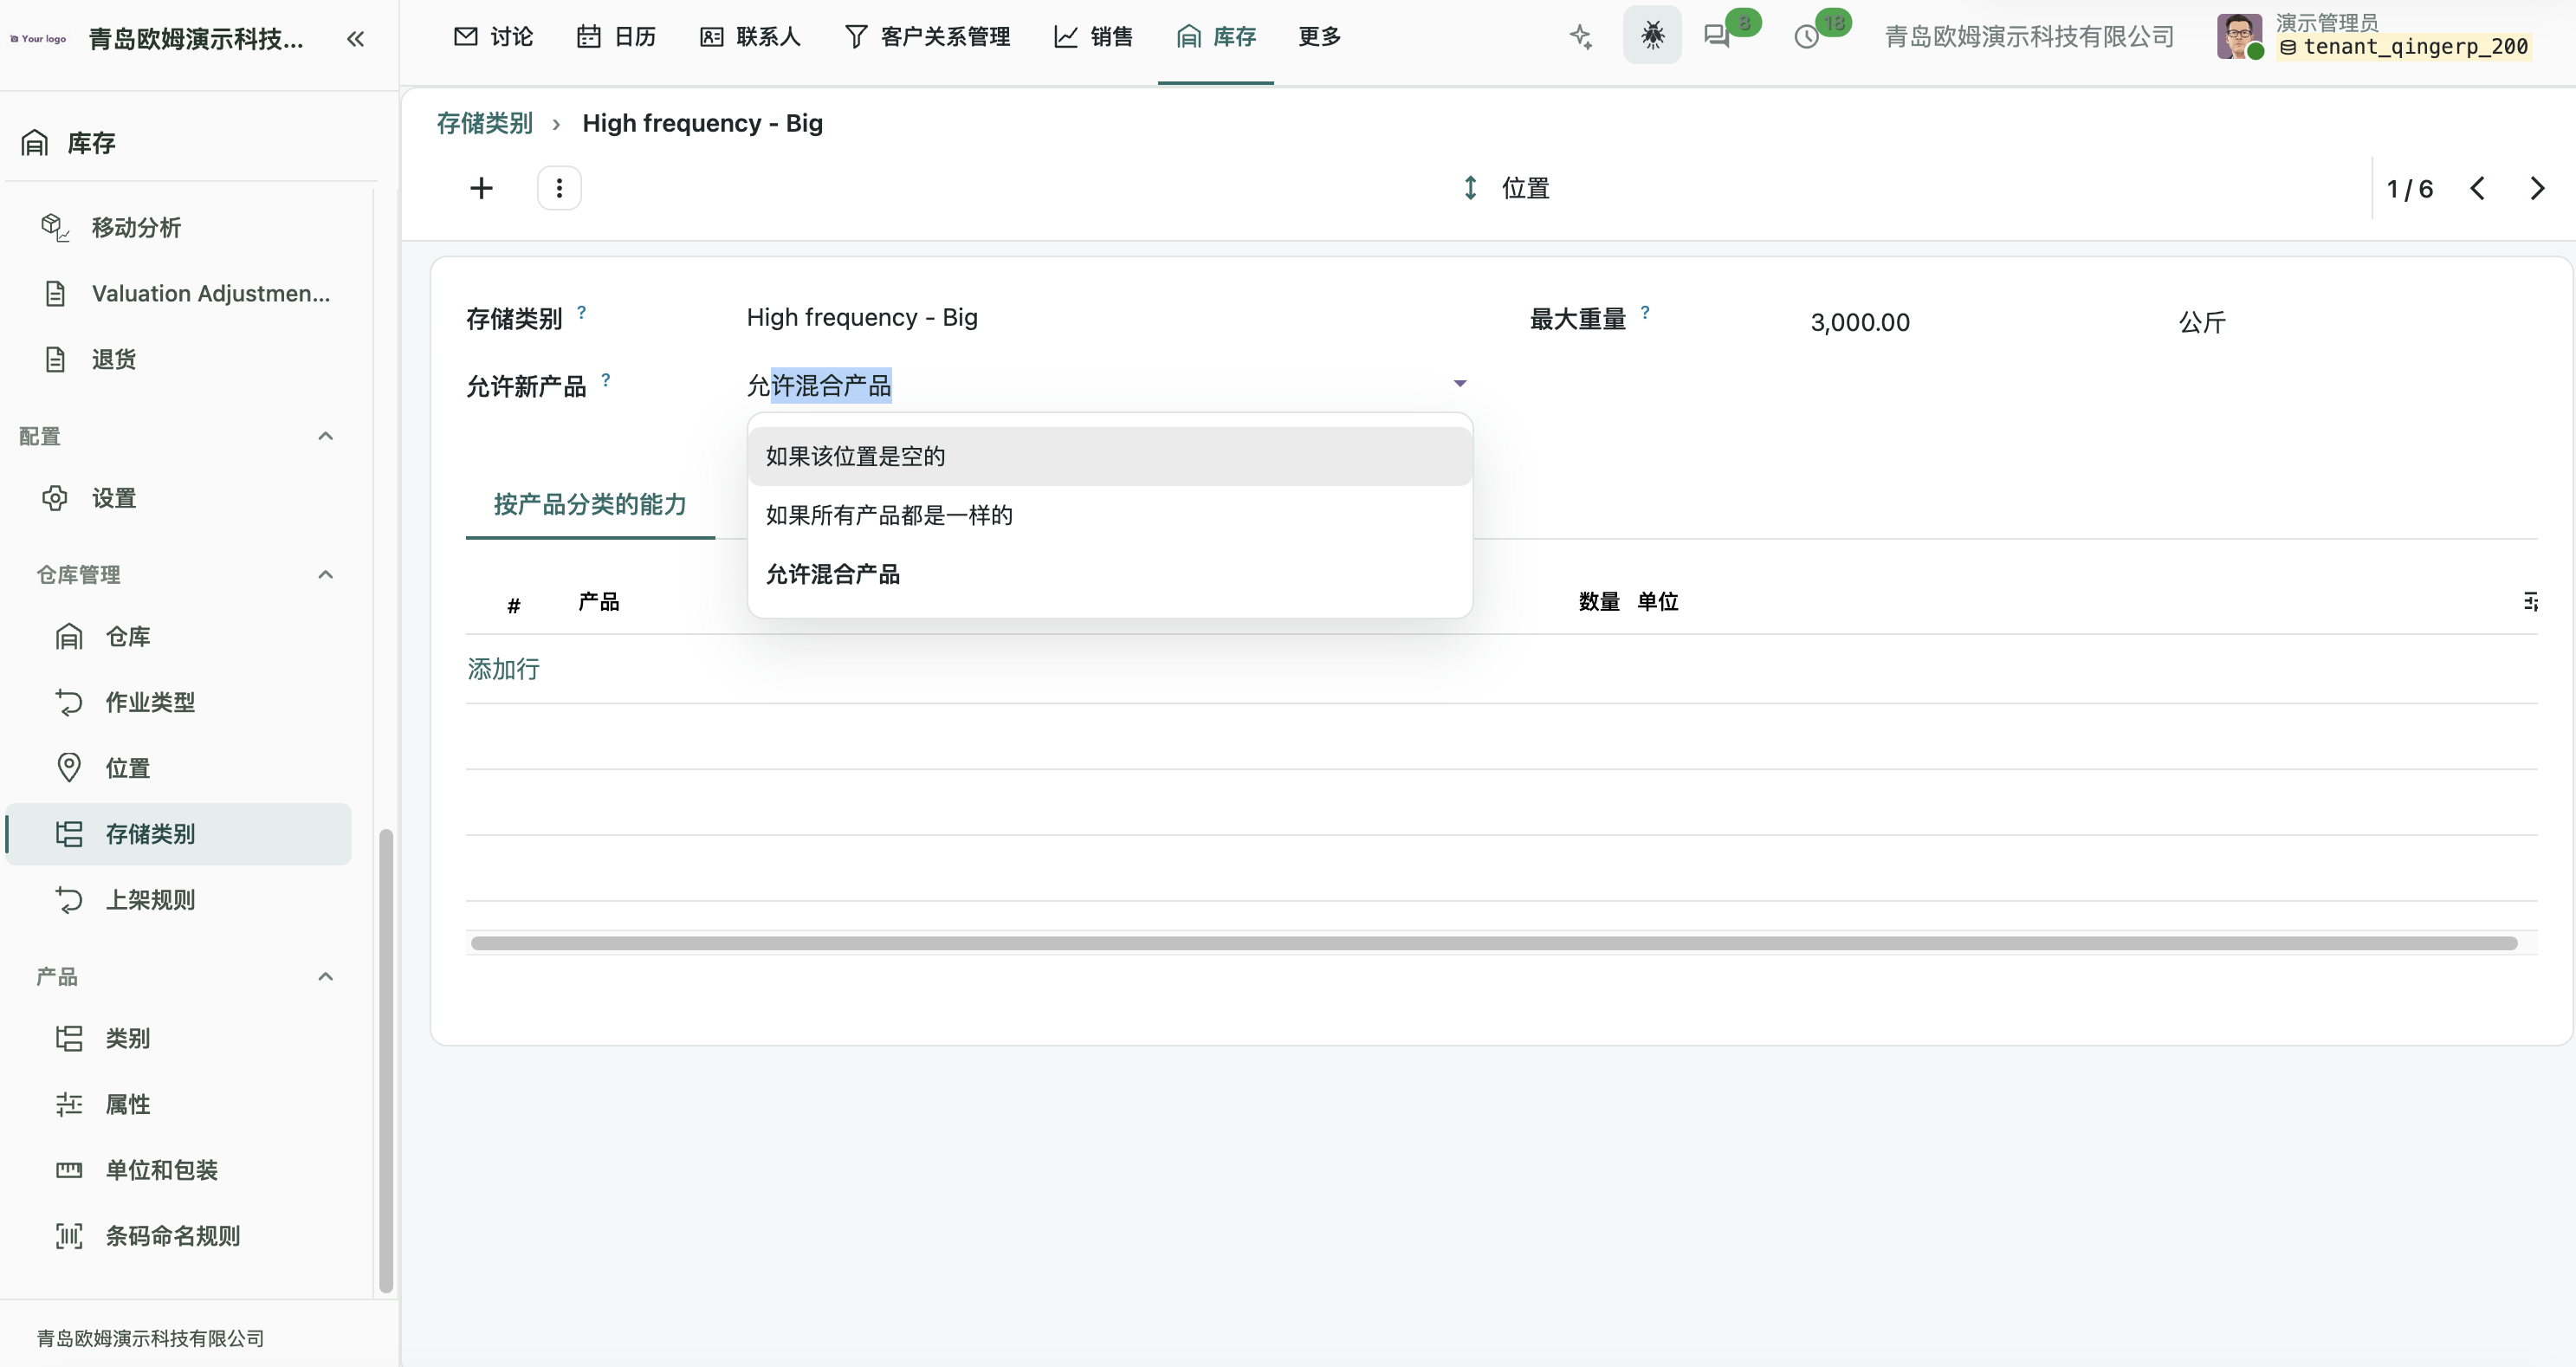Image resolution: width=2576 pixels, height=1367 pixels.
Task: Create new record with plus button
Action: pos(481,188)
